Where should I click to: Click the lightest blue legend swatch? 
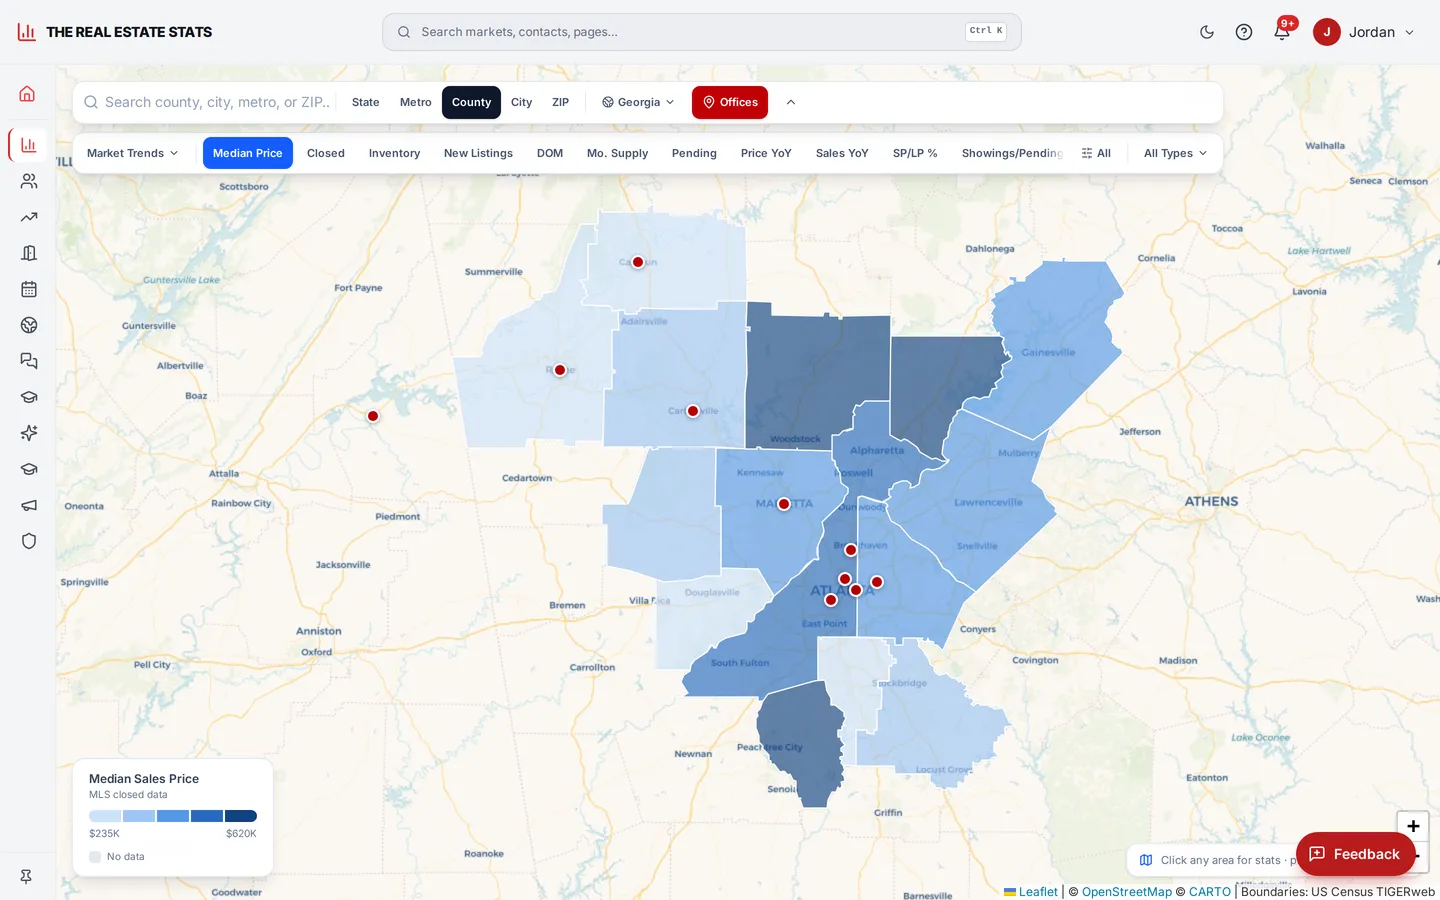coord(105,816)
